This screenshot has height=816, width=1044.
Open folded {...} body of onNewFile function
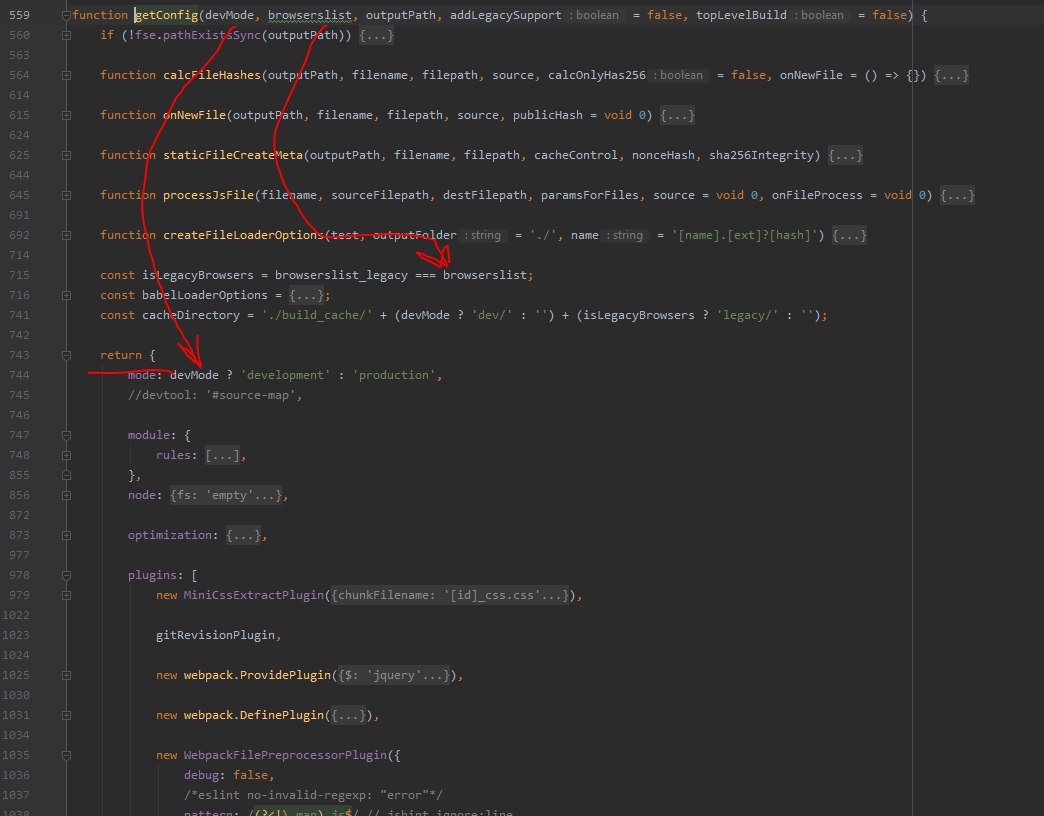(677, 115)
